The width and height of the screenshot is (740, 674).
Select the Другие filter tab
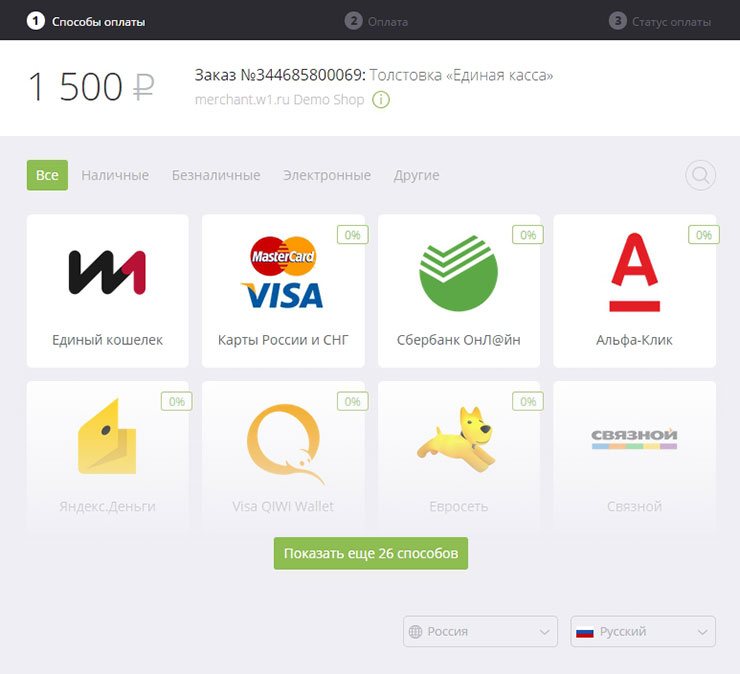click(416, 175)
